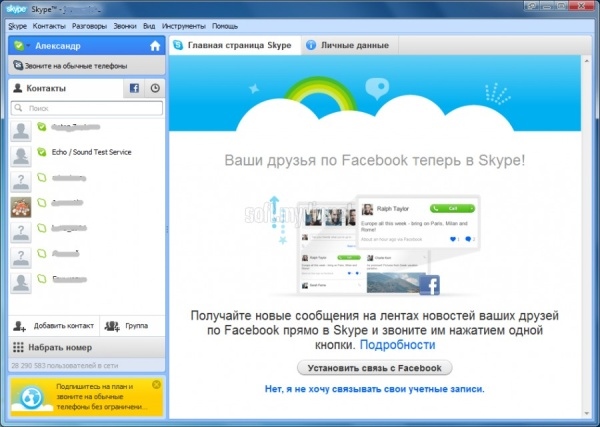Open the status dropdown beside Александр

click(x=22, y=46)
